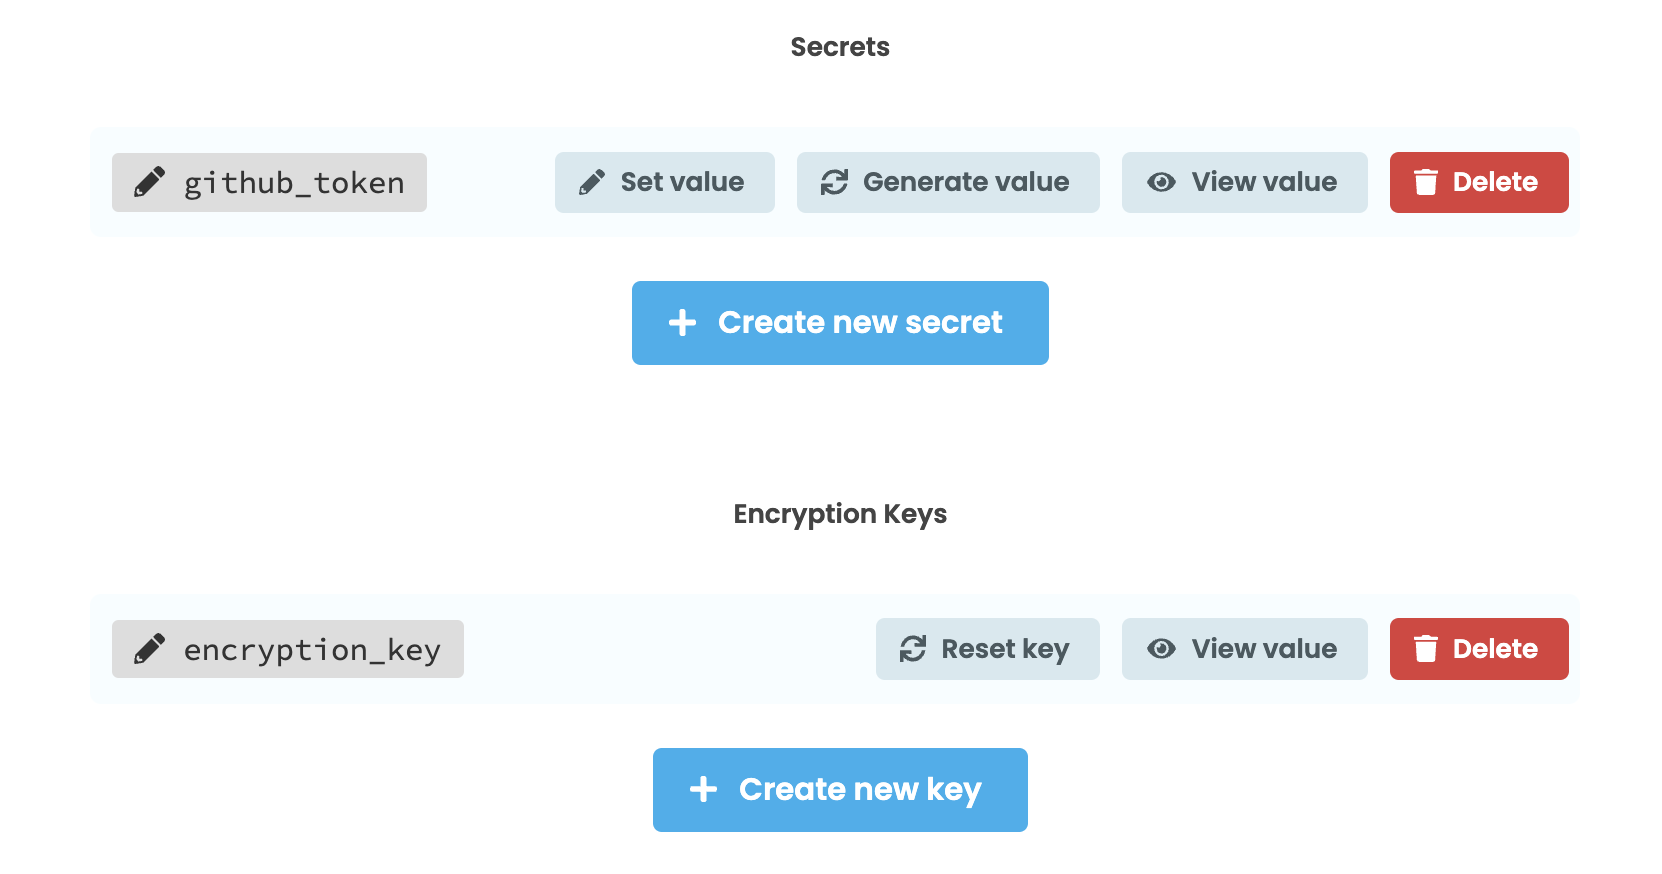1662x874 pixels.
Task: Click the eye icon to reveal encryption_key
Action: pyautogui.click(x=1161, y=648)
